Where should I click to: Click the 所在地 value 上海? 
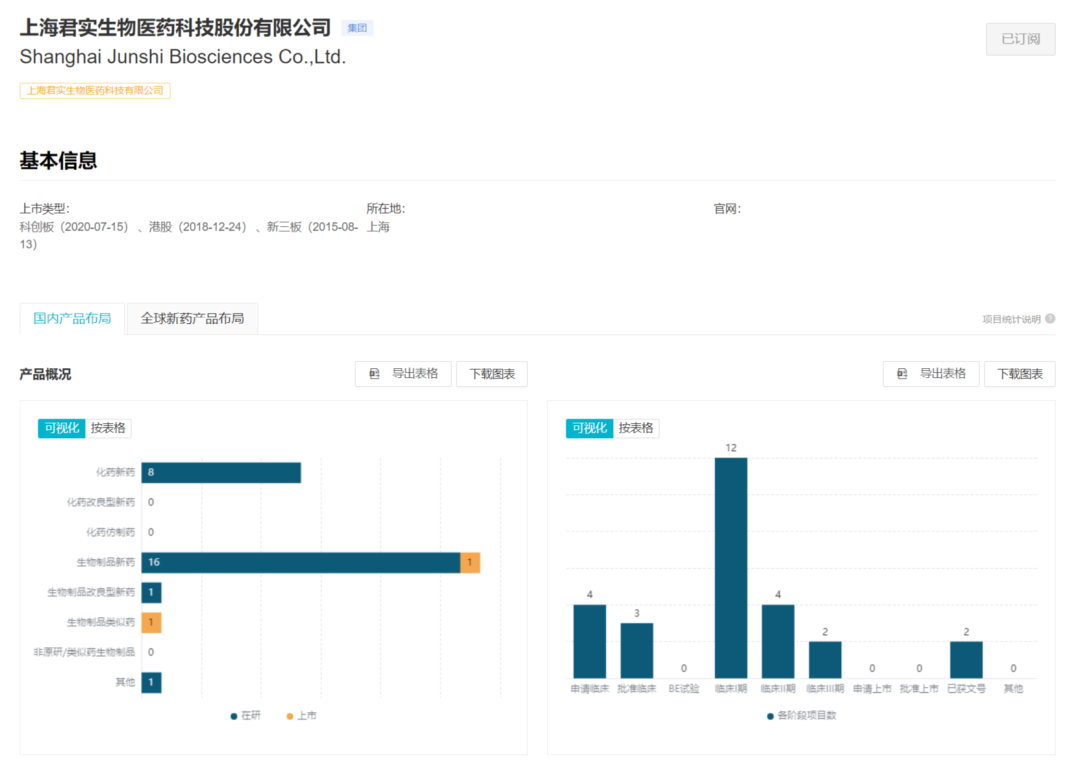[378, 227]
